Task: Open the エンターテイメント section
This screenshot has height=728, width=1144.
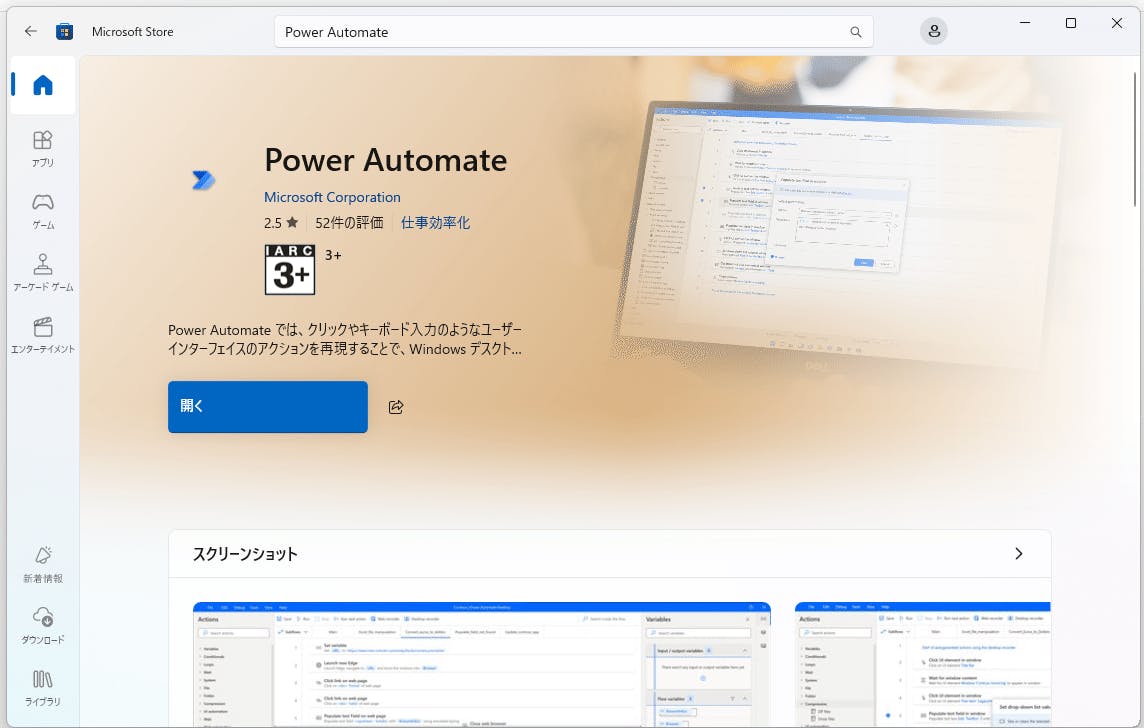Action: [x=43, y=335]
